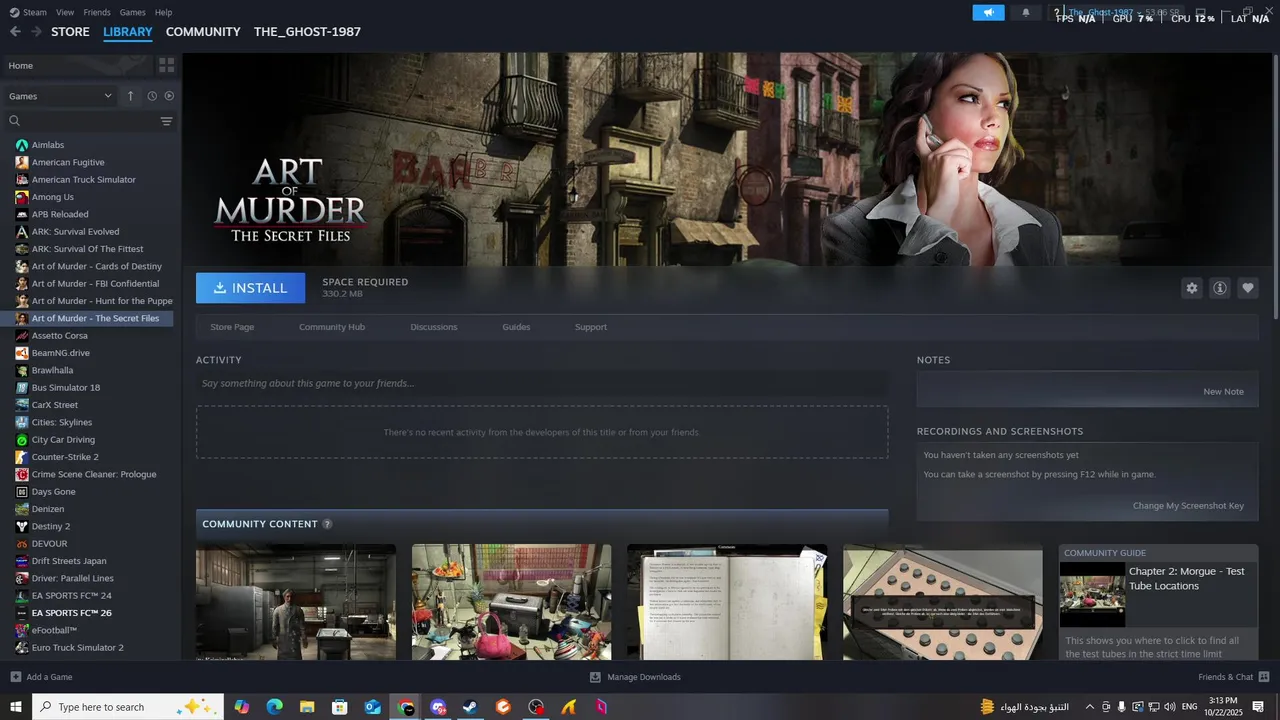Open the pink handbag community screenshot
This screenshot has width=1280, height=720.
pos(511,602)
